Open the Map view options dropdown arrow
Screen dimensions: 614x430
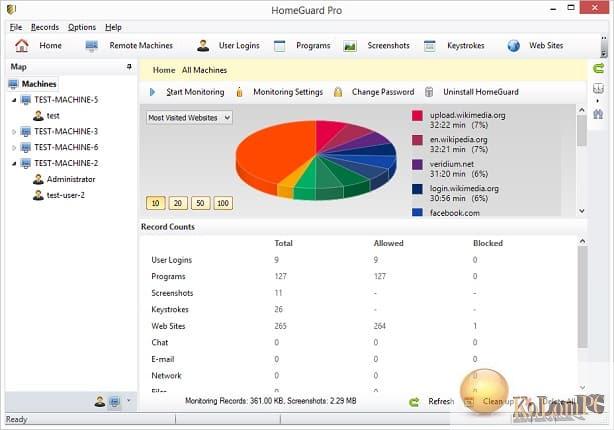pos(129,401)
